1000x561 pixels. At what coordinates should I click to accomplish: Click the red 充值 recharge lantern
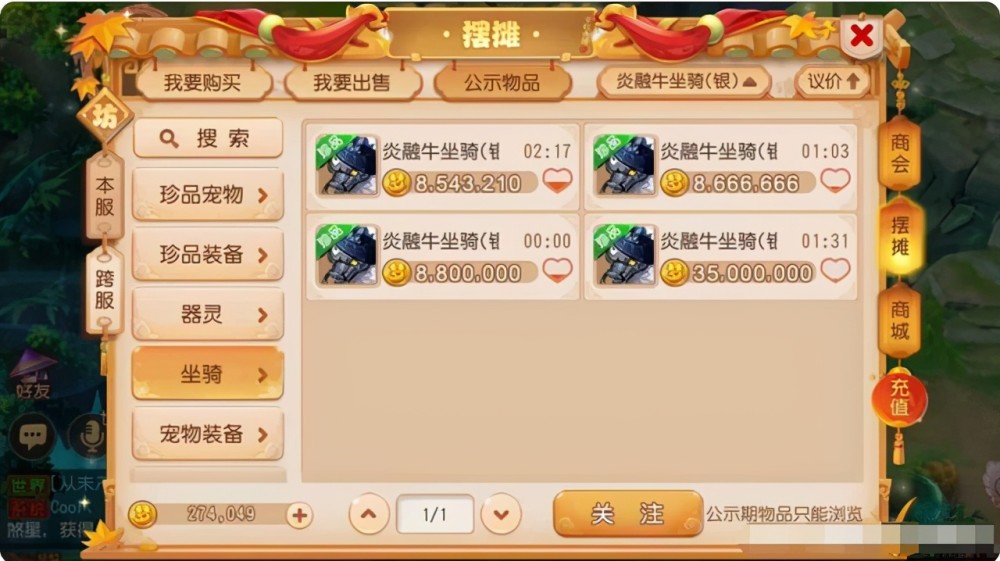pos(899,398)
